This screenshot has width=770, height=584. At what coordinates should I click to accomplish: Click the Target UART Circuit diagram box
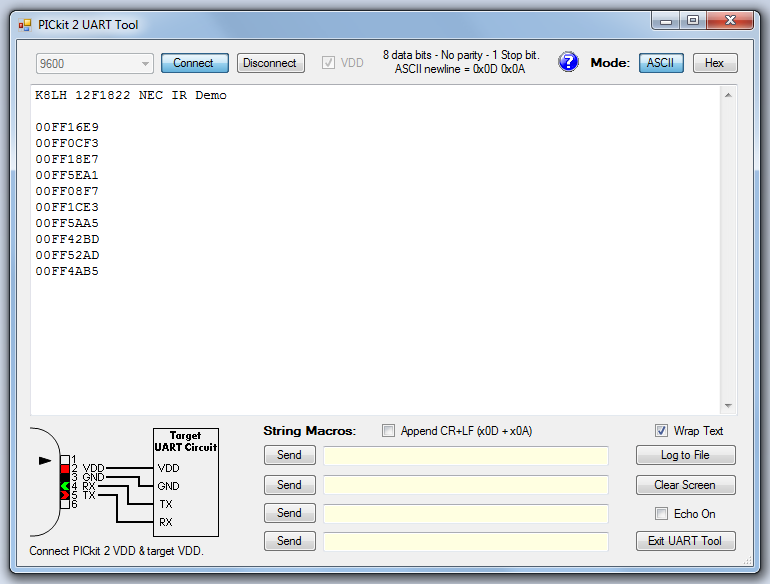pyautogui.click(x=185, y=483)
